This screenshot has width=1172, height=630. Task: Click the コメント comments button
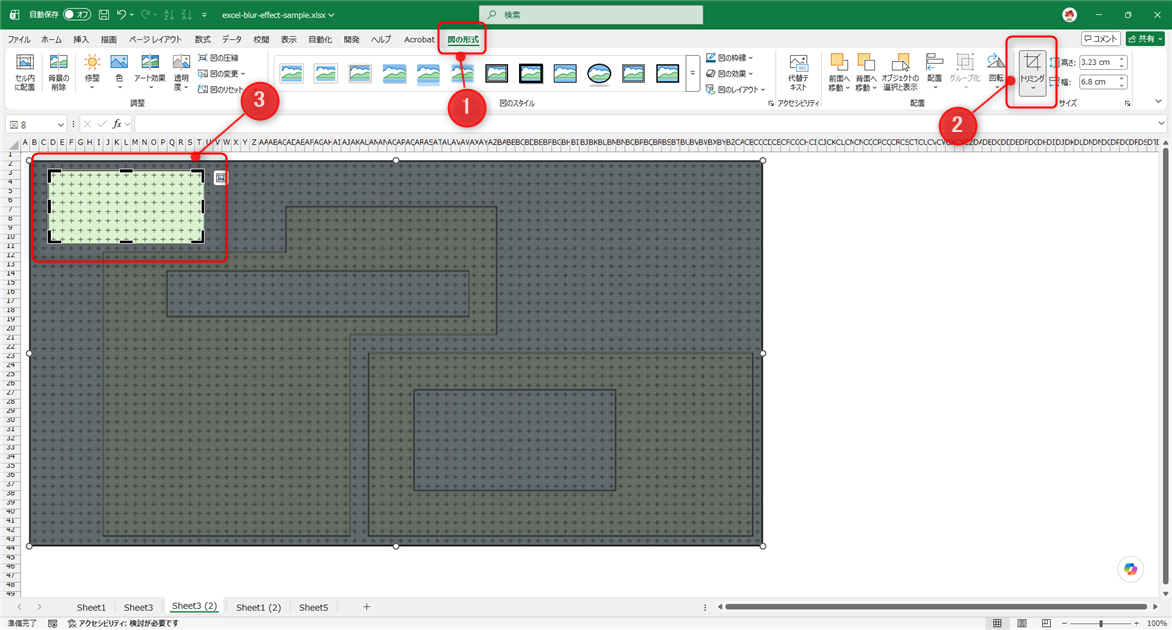(1100, 39)
